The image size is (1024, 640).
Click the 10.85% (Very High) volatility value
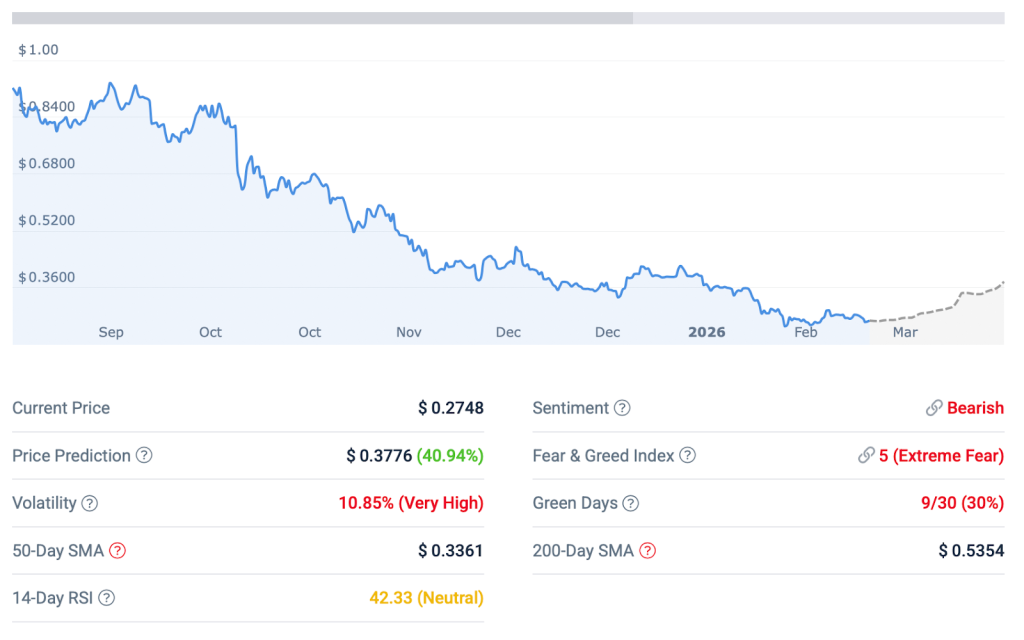tap(410, 503)
